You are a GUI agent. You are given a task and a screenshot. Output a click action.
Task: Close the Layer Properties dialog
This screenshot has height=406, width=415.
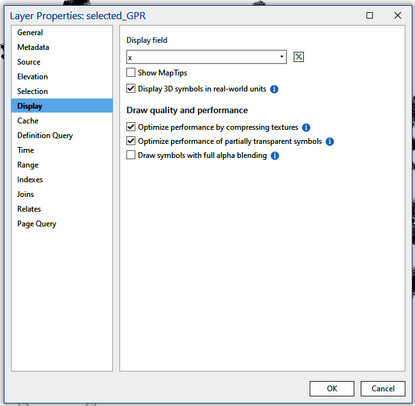[x=397, y=15]
